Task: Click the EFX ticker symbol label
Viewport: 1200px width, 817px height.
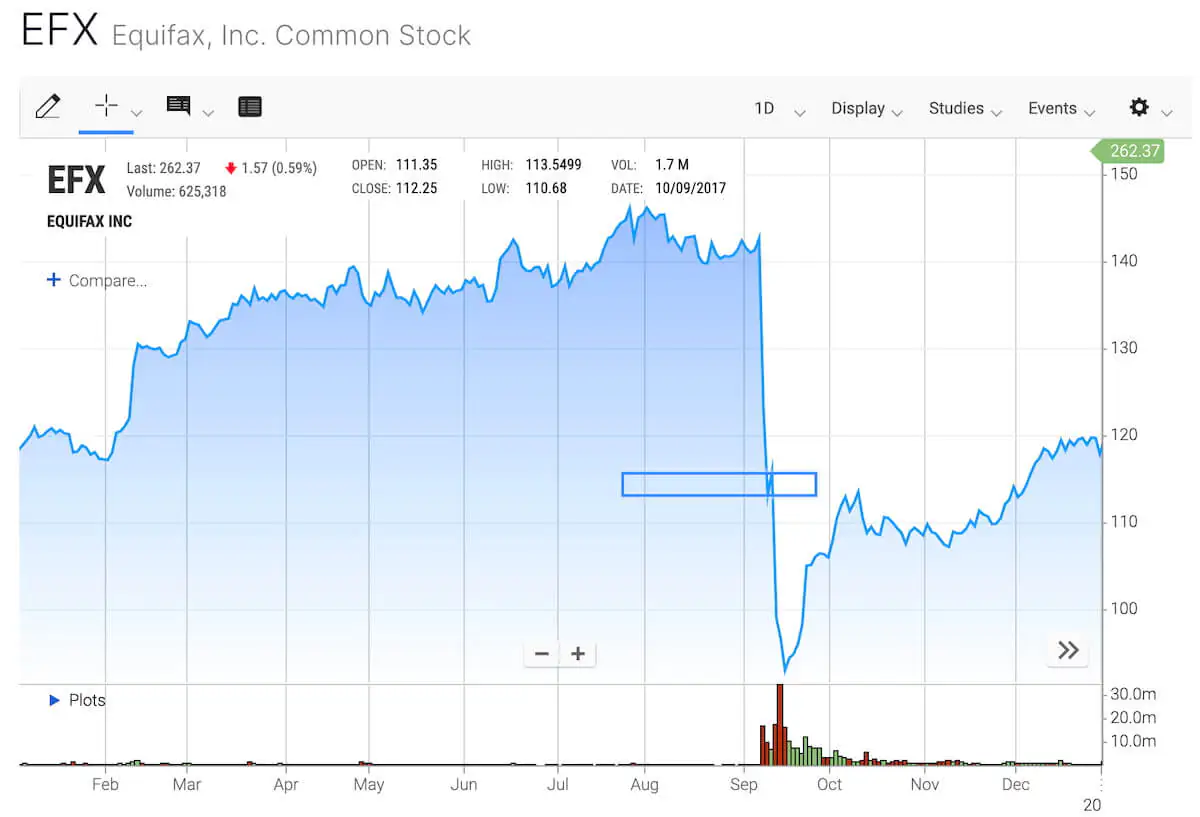Action: (x=76, y=181)
